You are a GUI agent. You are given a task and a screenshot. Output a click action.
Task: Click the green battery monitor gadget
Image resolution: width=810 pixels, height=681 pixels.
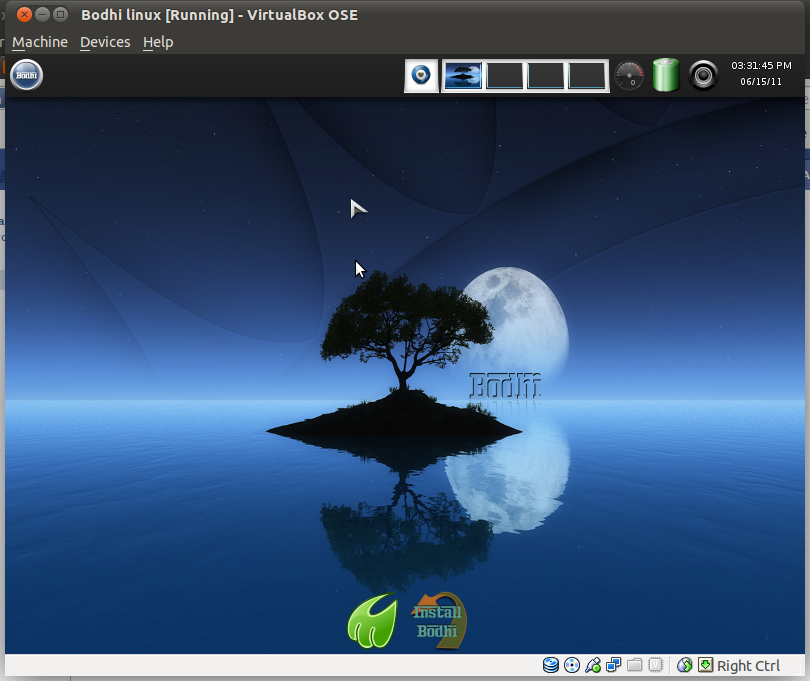pos(665,75)
